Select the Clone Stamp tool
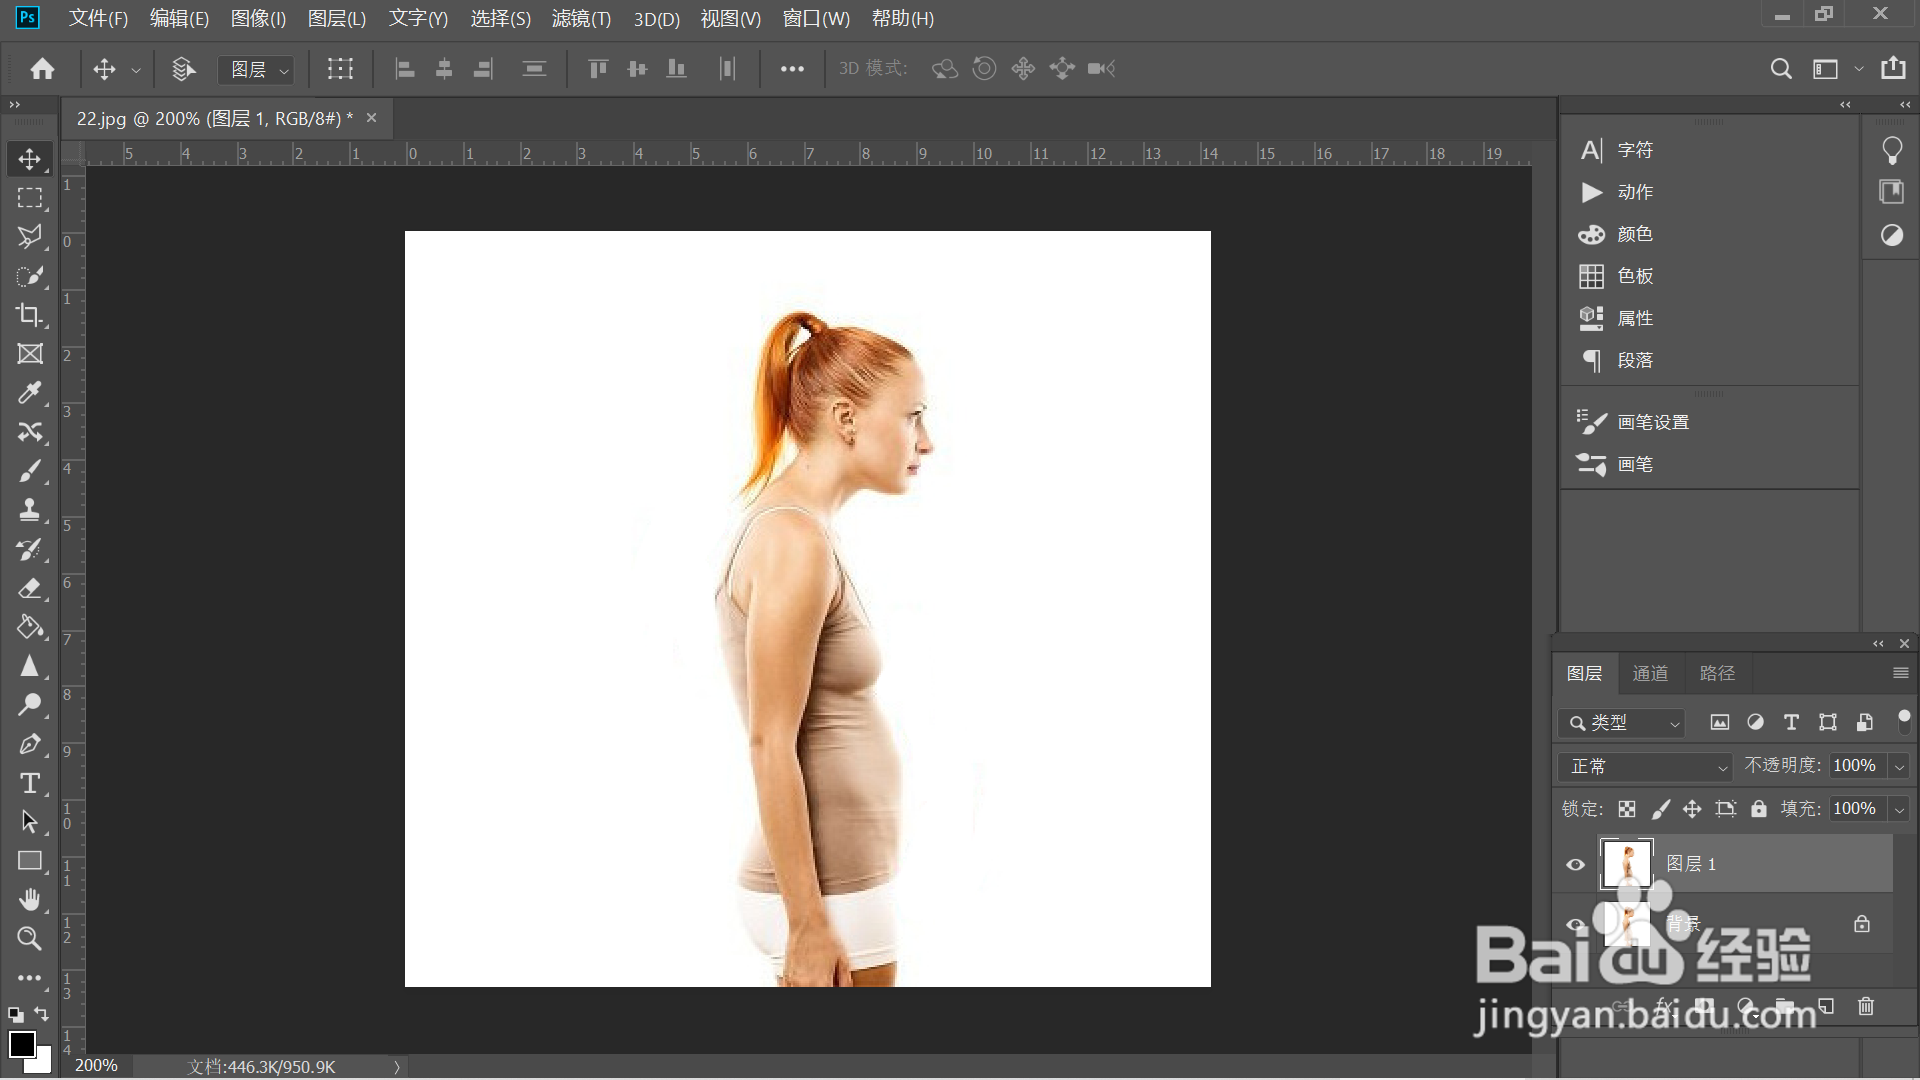 click(29, 510)
